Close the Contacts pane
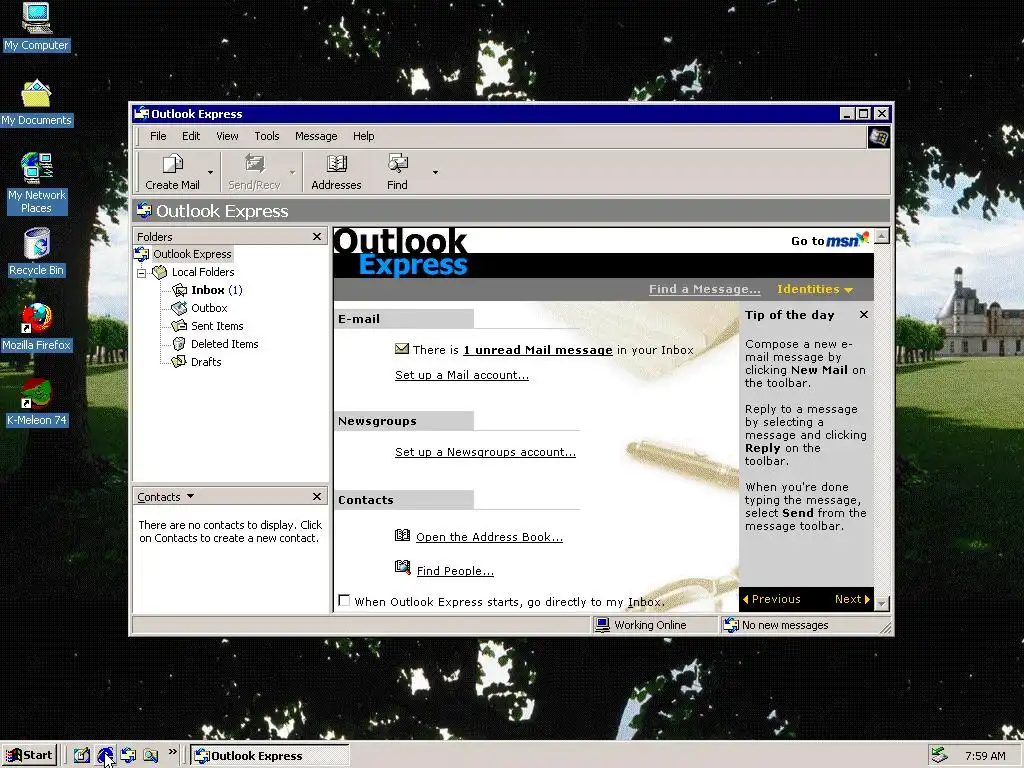The width and height of the screenshot is (1024, 768). tap(317, 497)
